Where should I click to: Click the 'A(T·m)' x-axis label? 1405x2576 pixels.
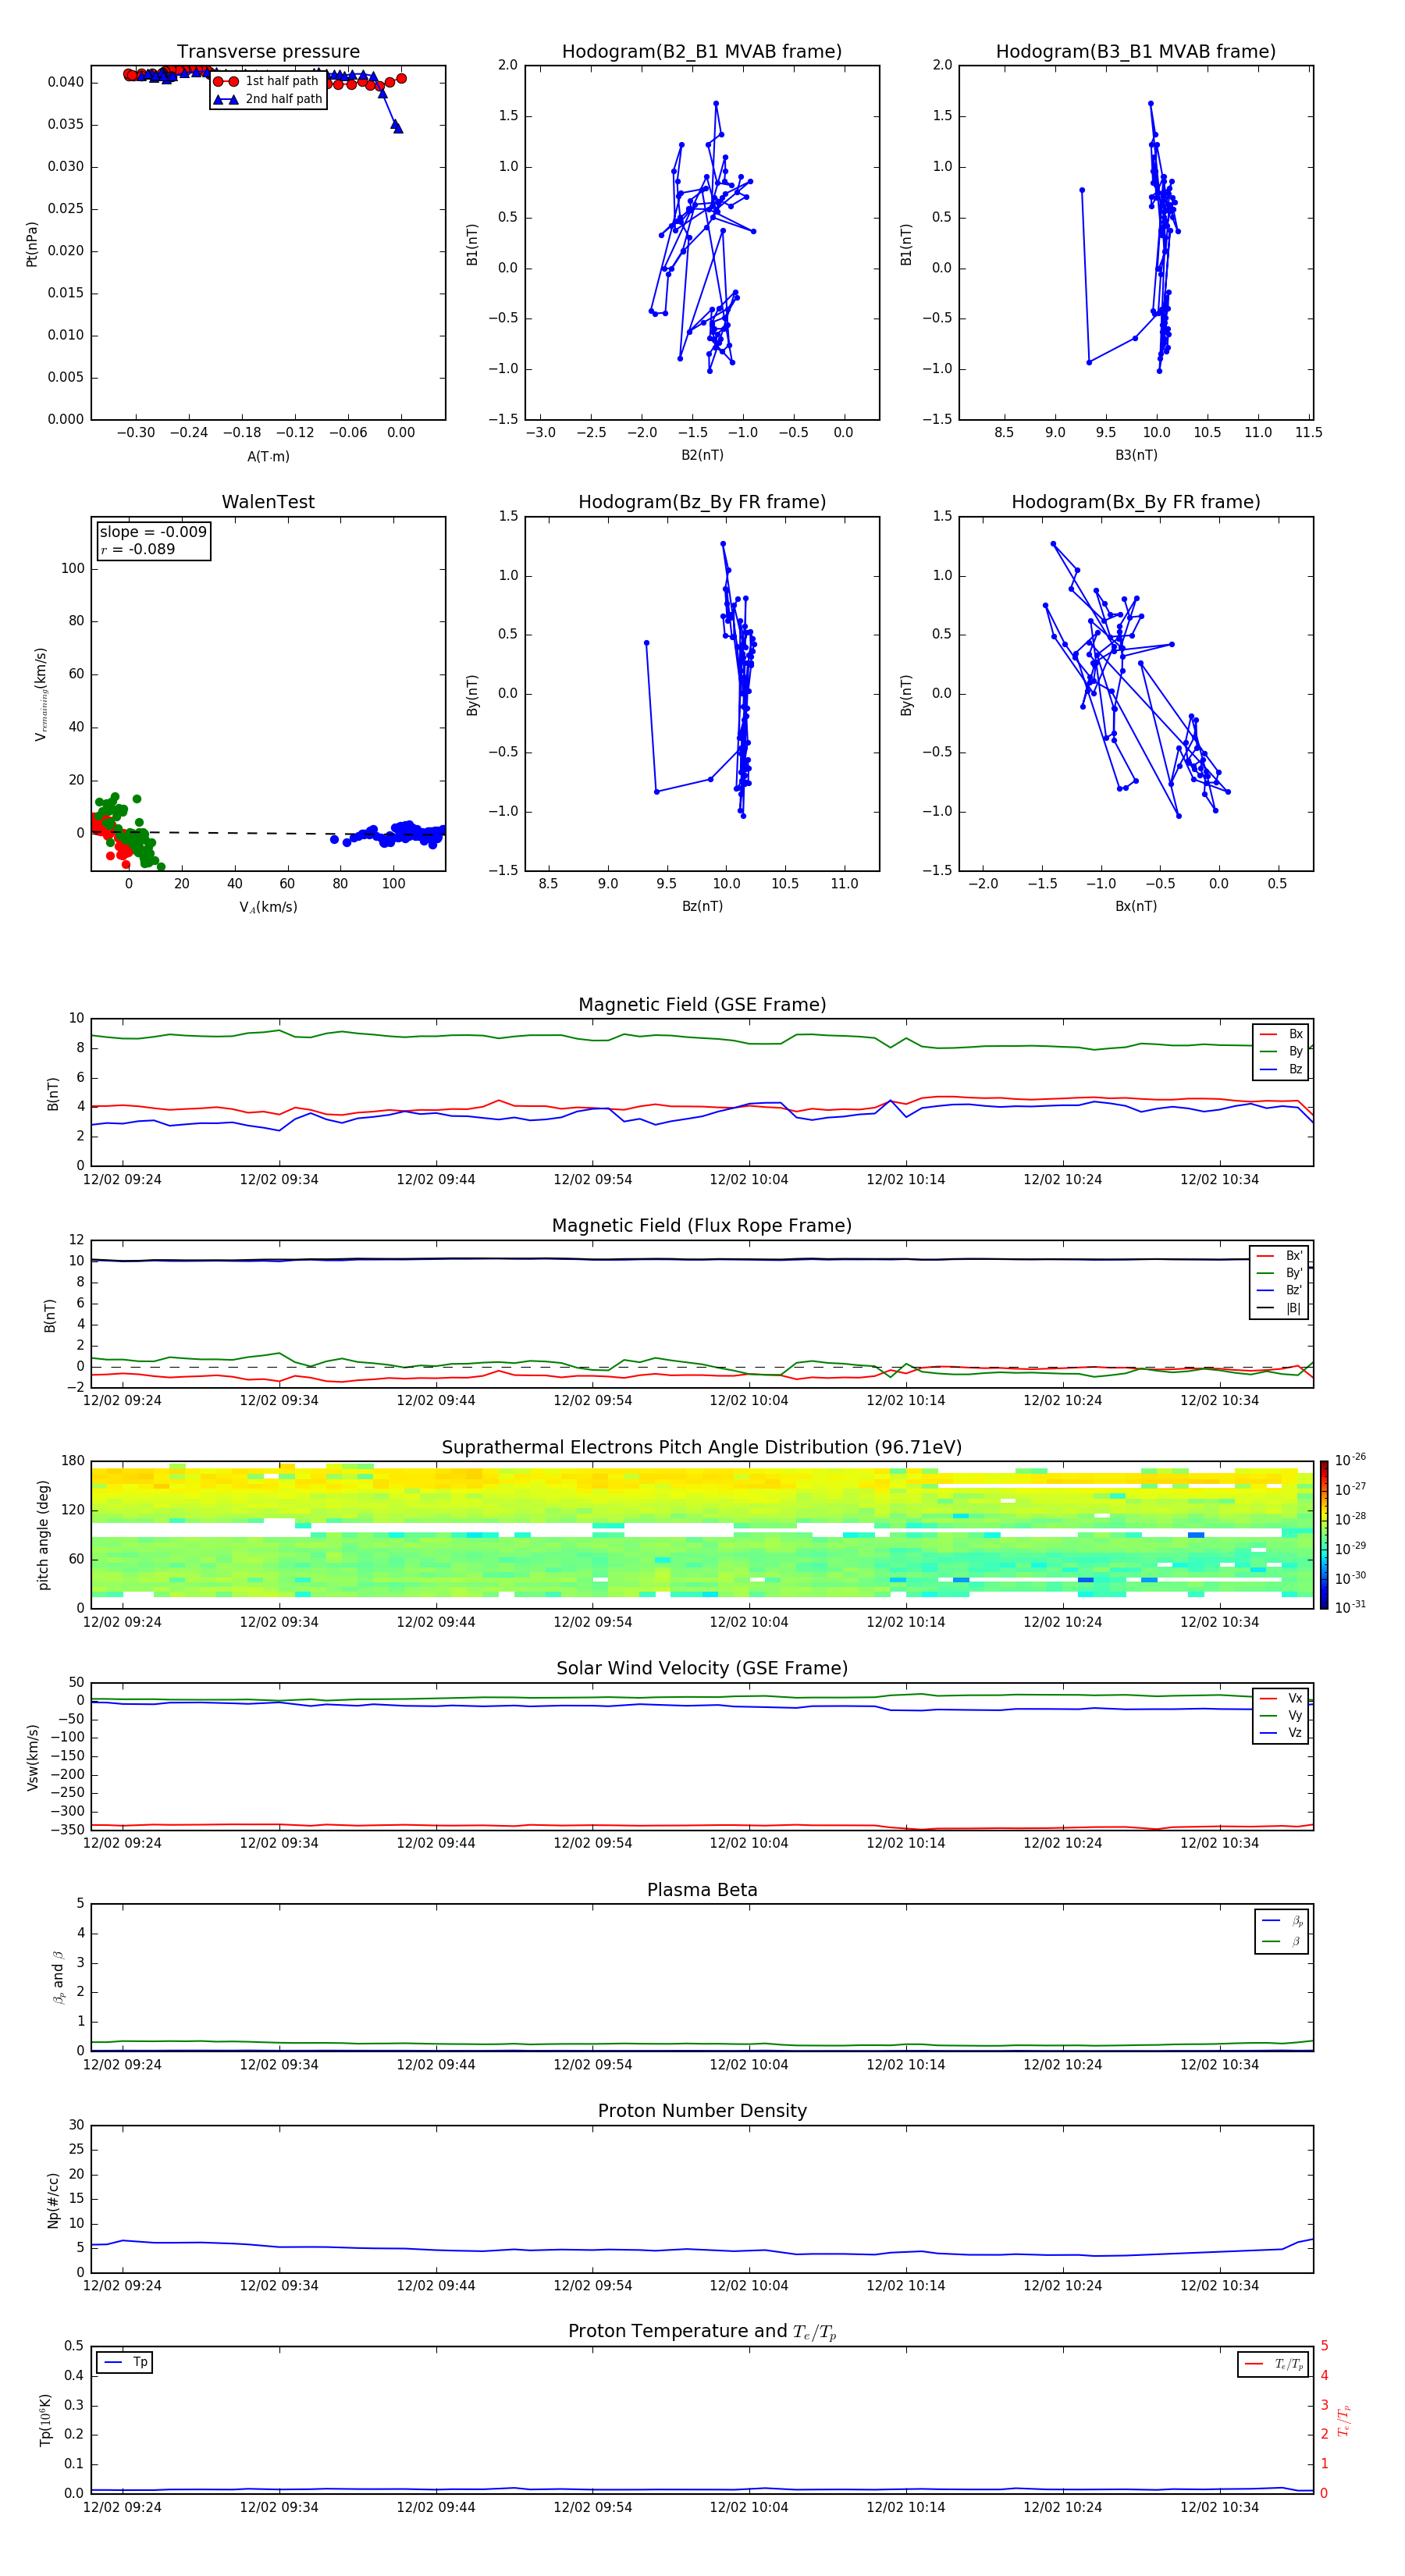coord(268,456)
